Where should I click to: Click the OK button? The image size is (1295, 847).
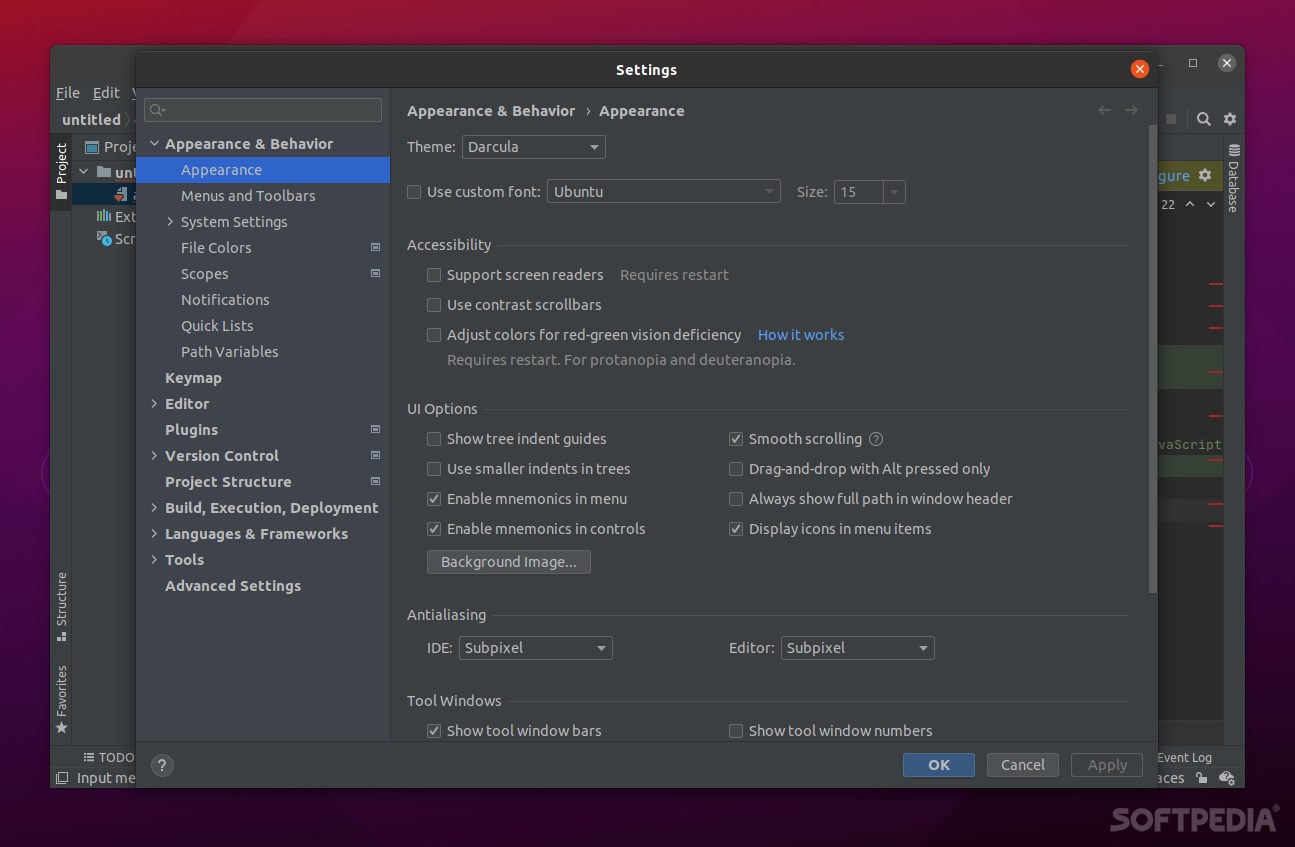pyautogui.click(x=939, y=765)
